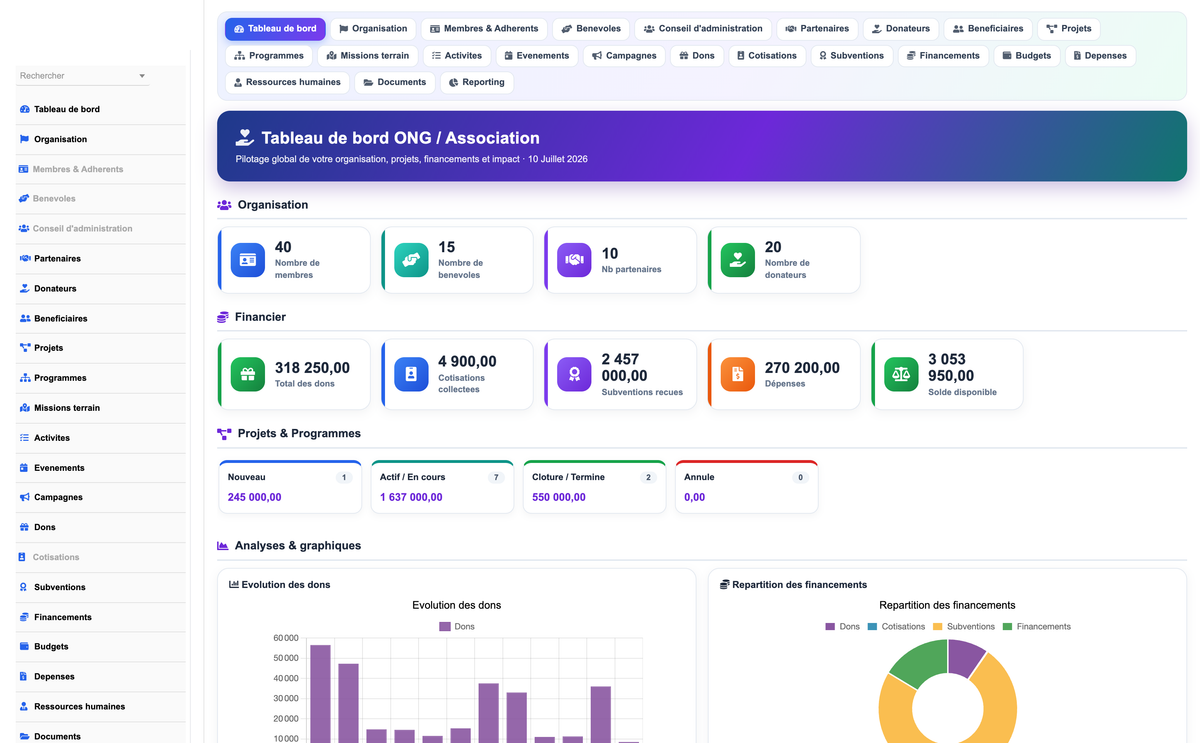
Task: Open the Organisation top tab
Action: pyautogui.click(x=373, y=29)
